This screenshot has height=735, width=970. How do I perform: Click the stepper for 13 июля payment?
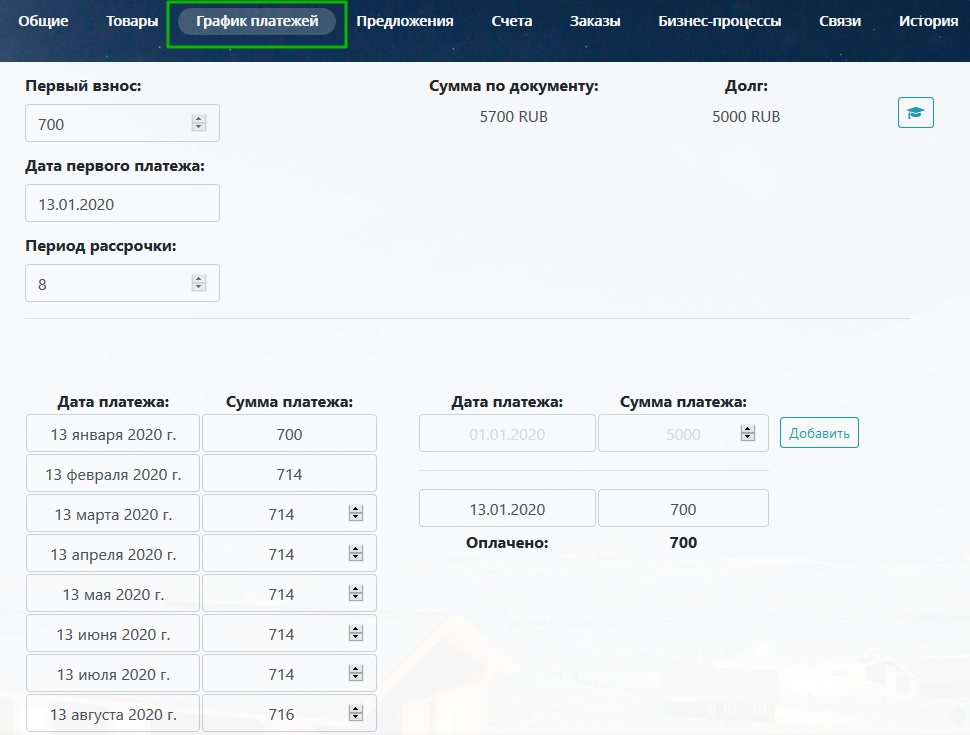[355, 674]
